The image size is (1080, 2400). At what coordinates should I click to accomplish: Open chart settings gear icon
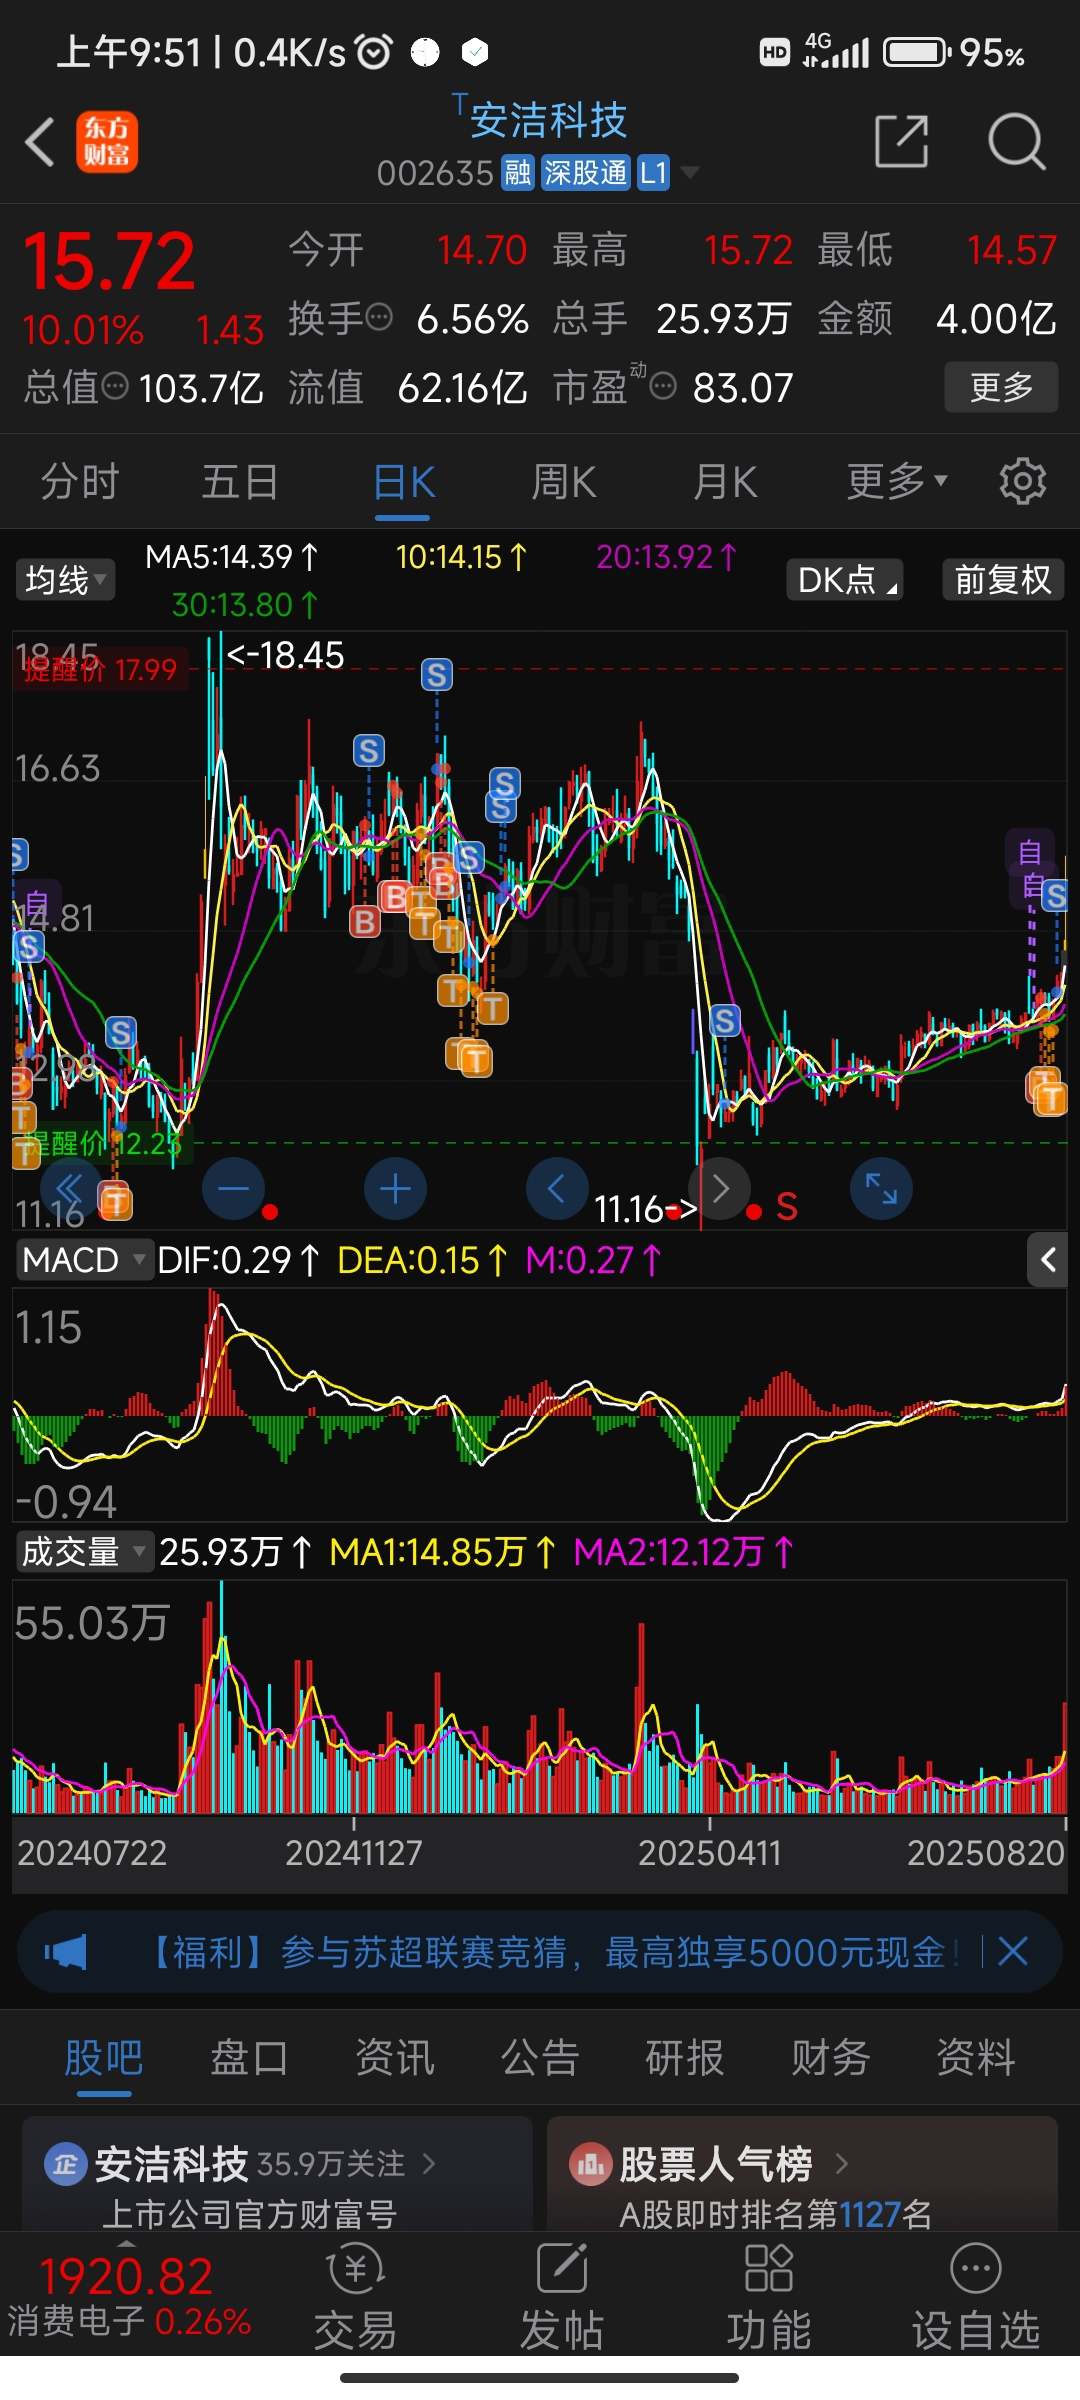click(x=1022, y=481)
